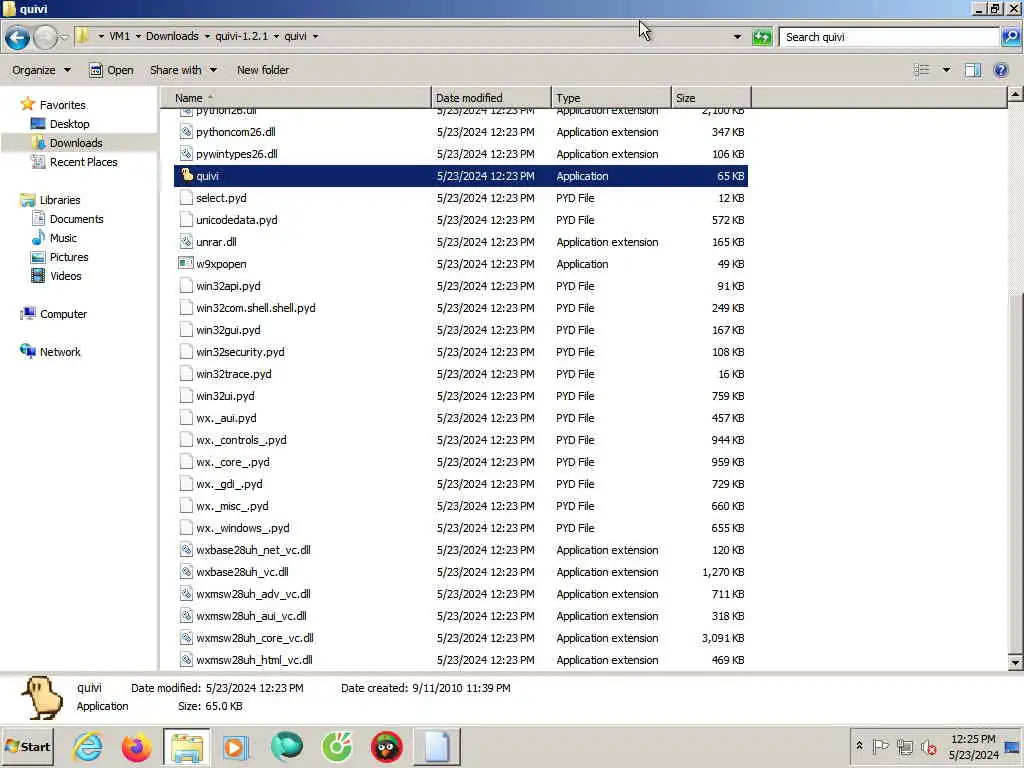
Task: Expand the dropdown arrow before Downloads in path
Action: pos(138,37)
